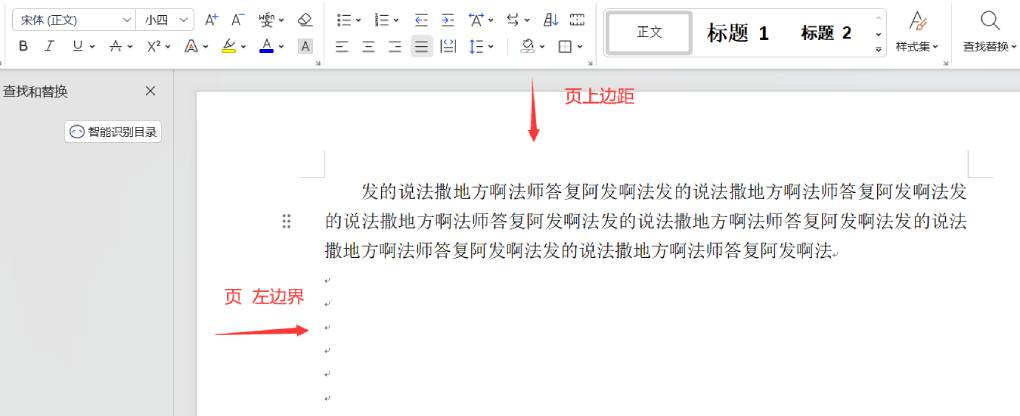This screenshot has width=1020, height=416.
Task: Select the 正文 style
Action: tap(649, 33)
